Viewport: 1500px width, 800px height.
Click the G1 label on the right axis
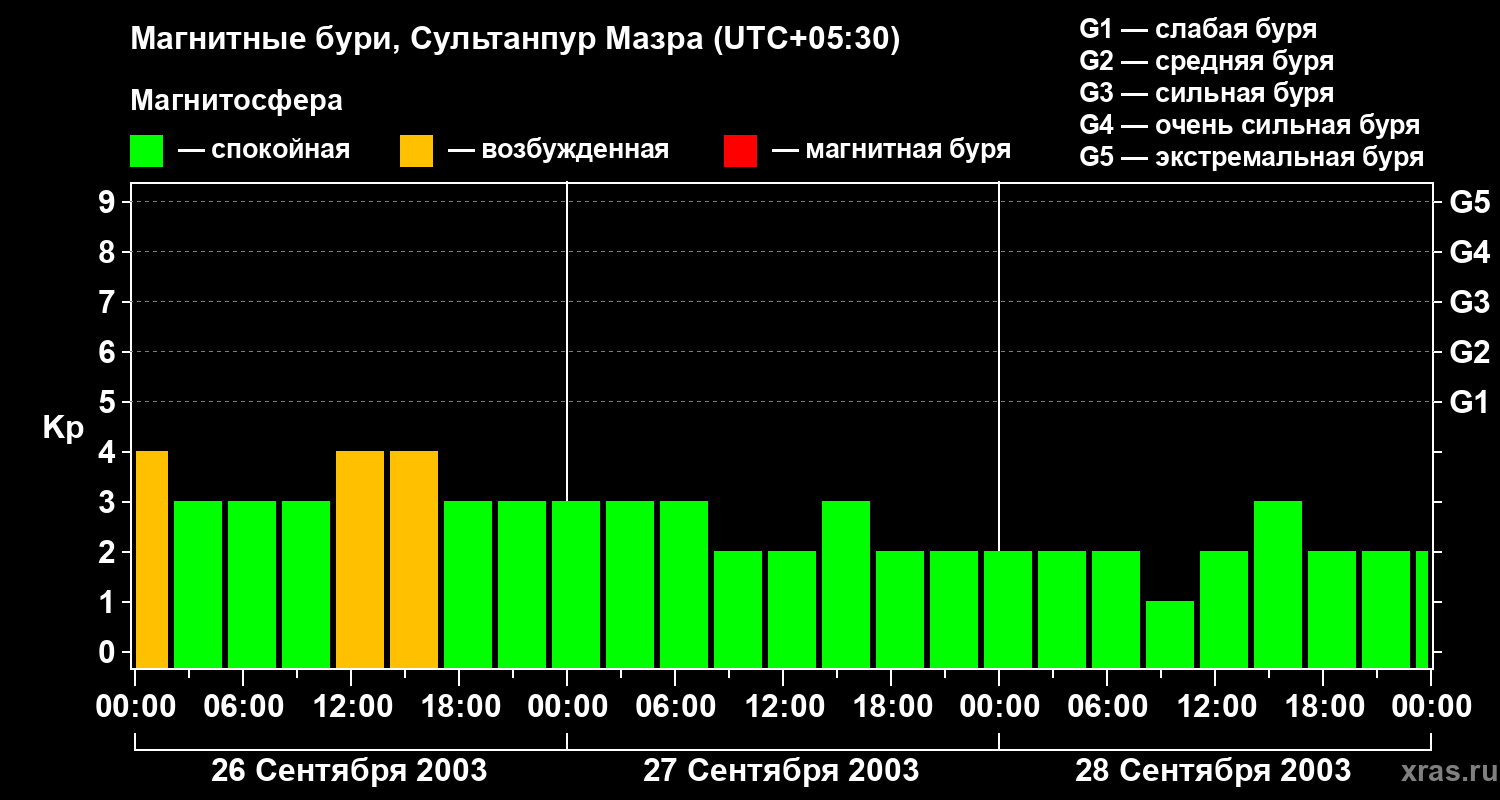coord(1470,402)
